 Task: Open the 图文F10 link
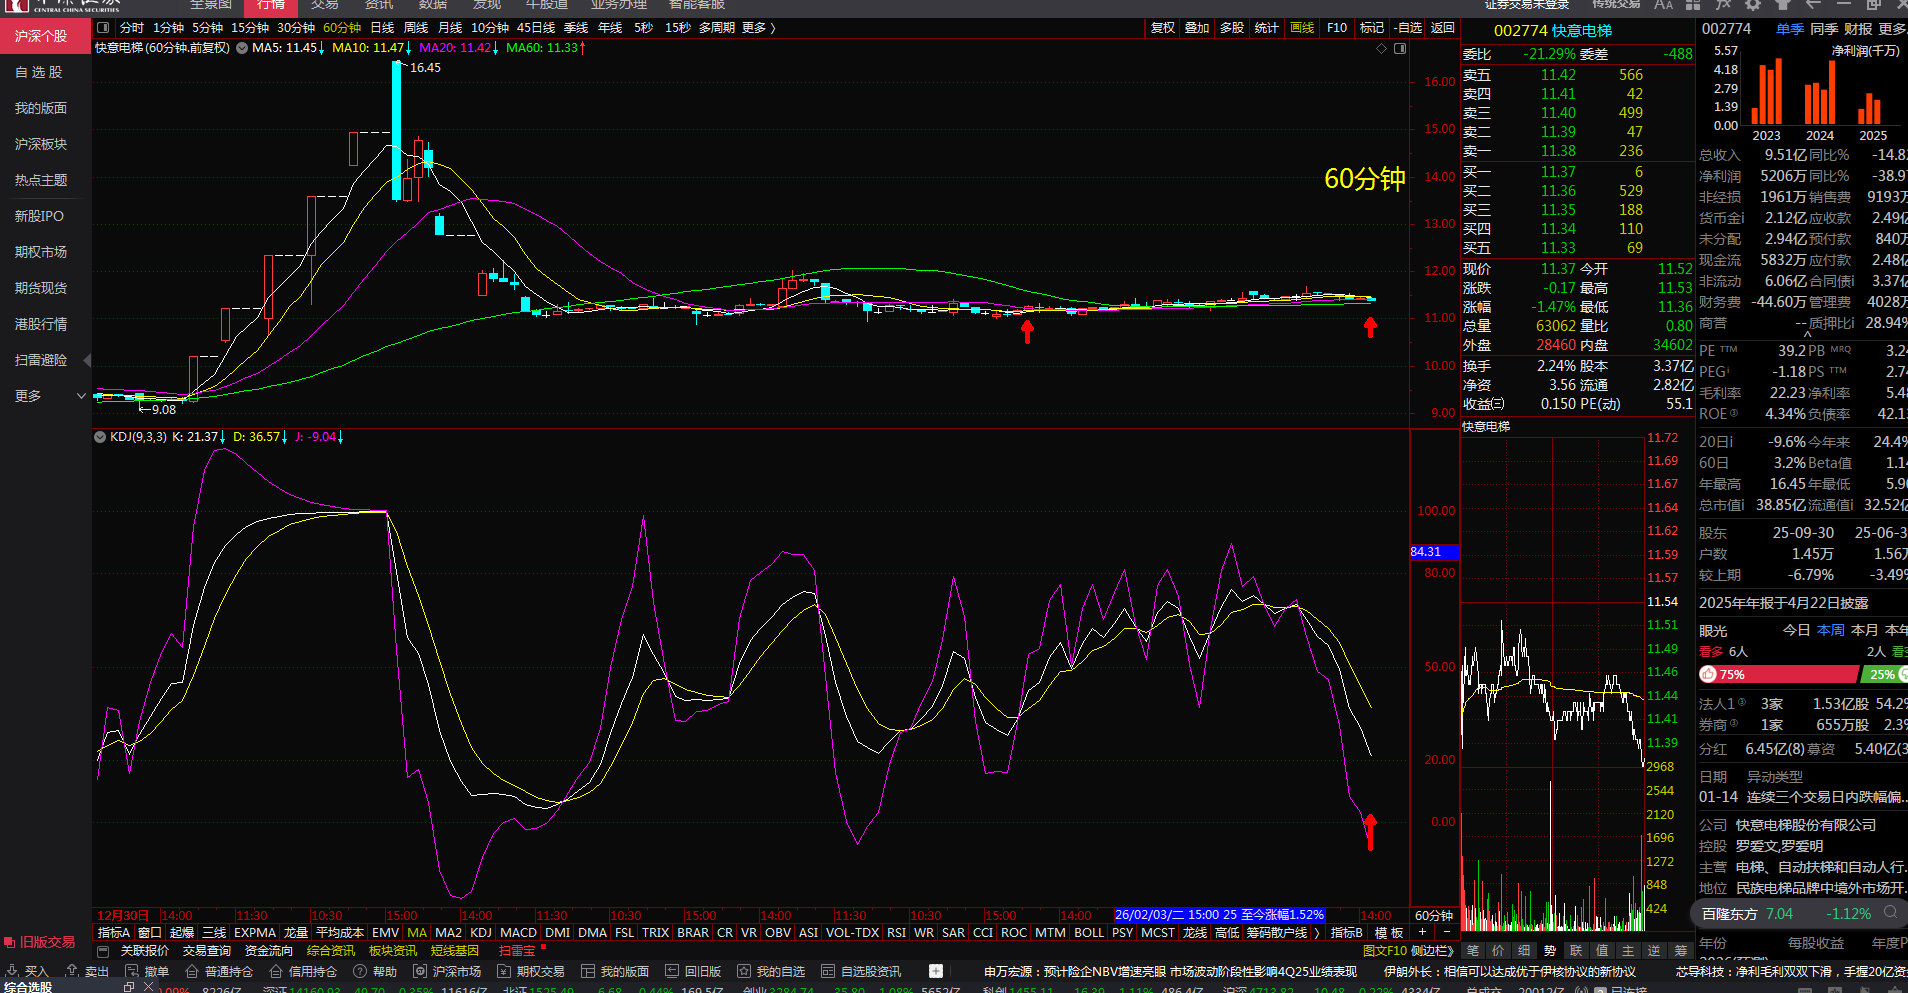(x=1385, y=951)
